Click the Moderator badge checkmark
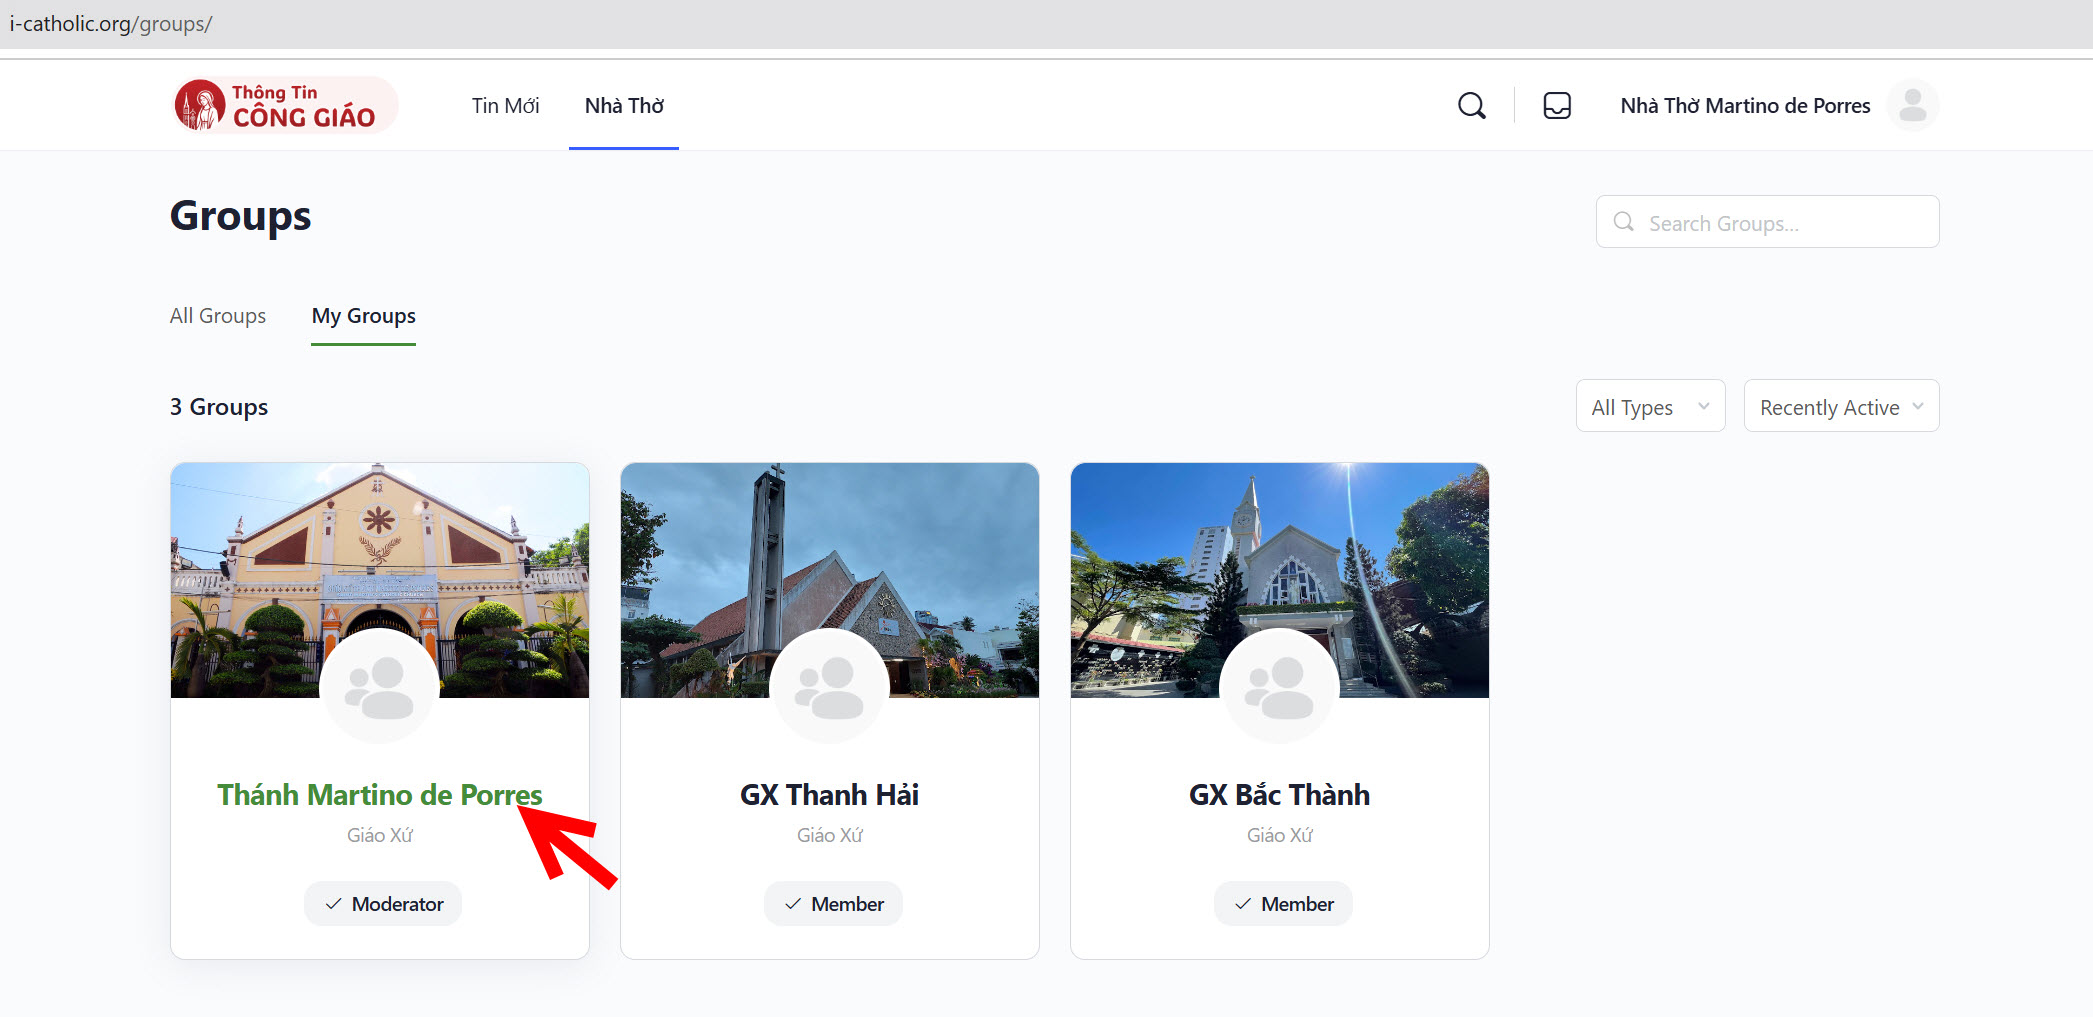 (333, 903)
